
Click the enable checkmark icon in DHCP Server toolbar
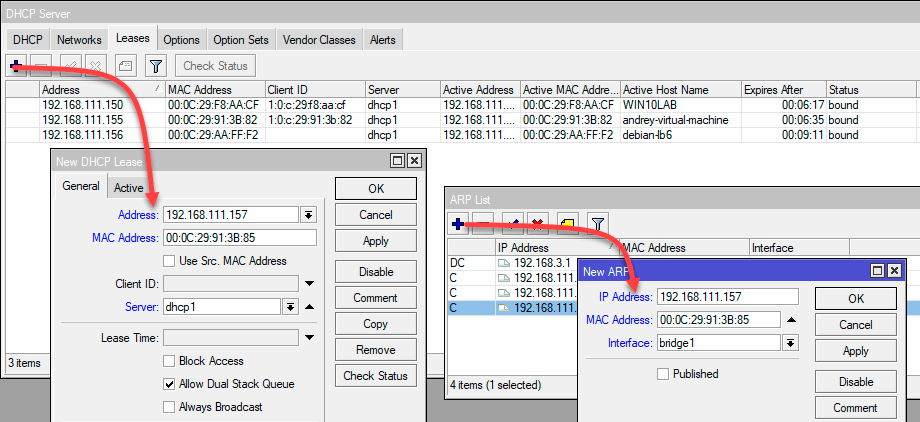point(71,66)
